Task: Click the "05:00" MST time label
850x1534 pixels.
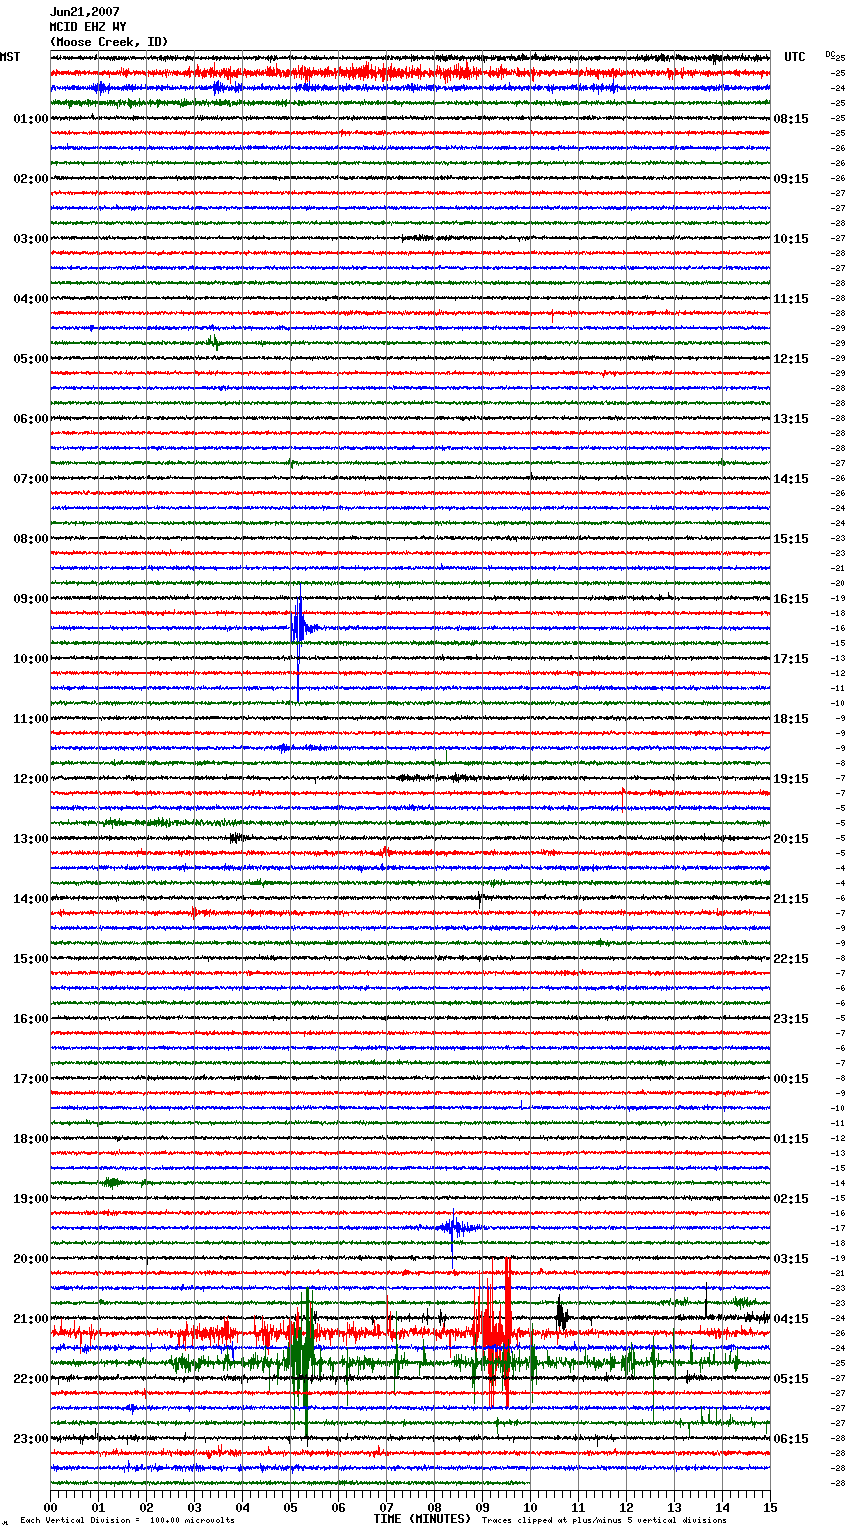Action: [31, 359]
